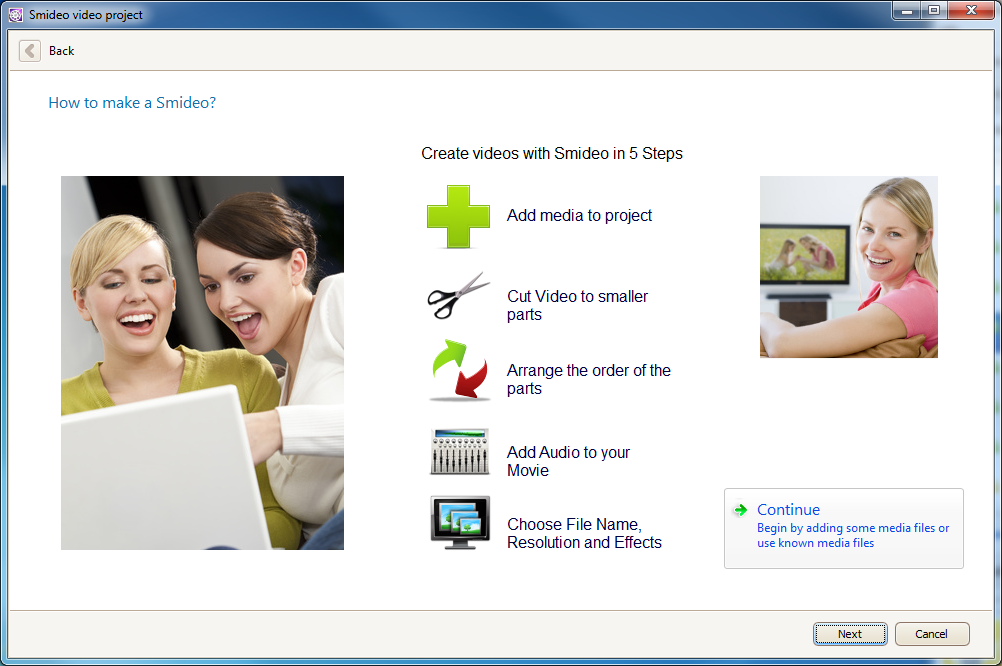This screenshot has width=1002, height=666.
Task: Click the "How to make a Smideo?" heading
Action: point(132,103)
